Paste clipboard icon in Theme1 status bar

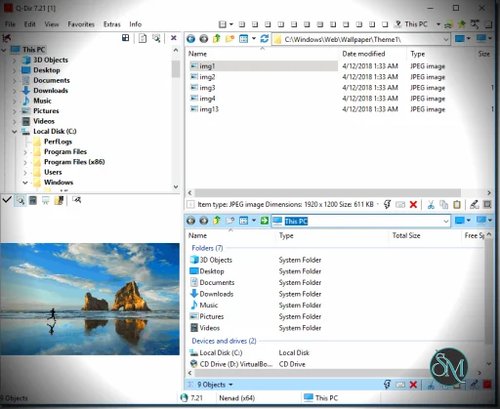[457, 204]
